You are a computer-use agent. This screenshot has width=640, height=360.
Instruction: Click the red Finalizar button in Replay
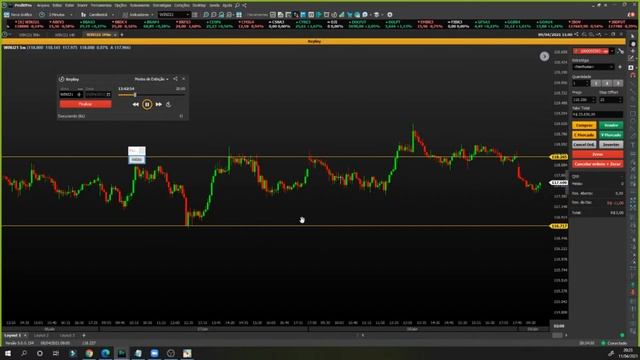(85, 104)
